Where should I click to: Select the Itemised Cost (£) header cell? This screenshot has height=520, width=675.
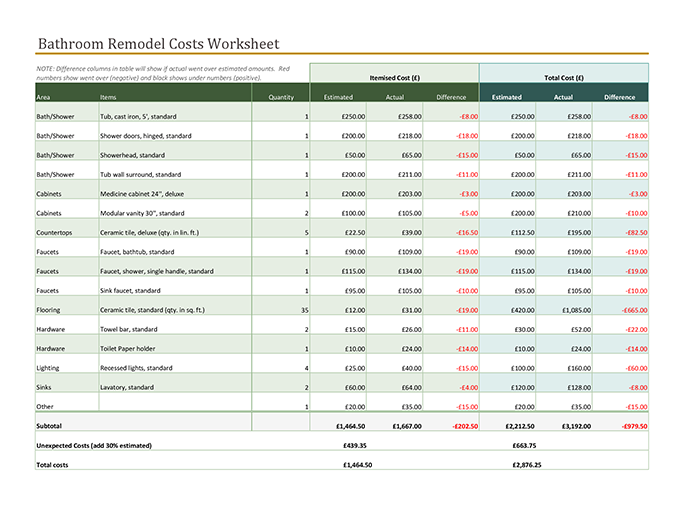[394, 77]
